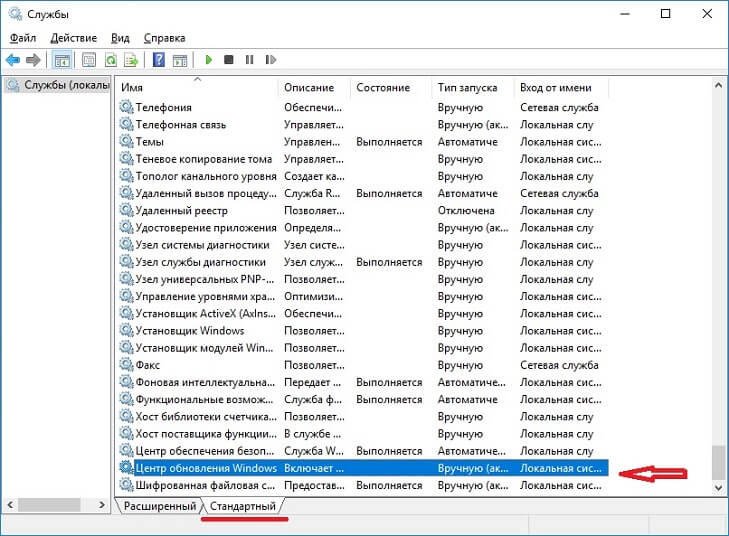Click gear icon of Центр обновления Windows
Image resolution: width=729 pixels, height=536 pixels.
[126, 468]
